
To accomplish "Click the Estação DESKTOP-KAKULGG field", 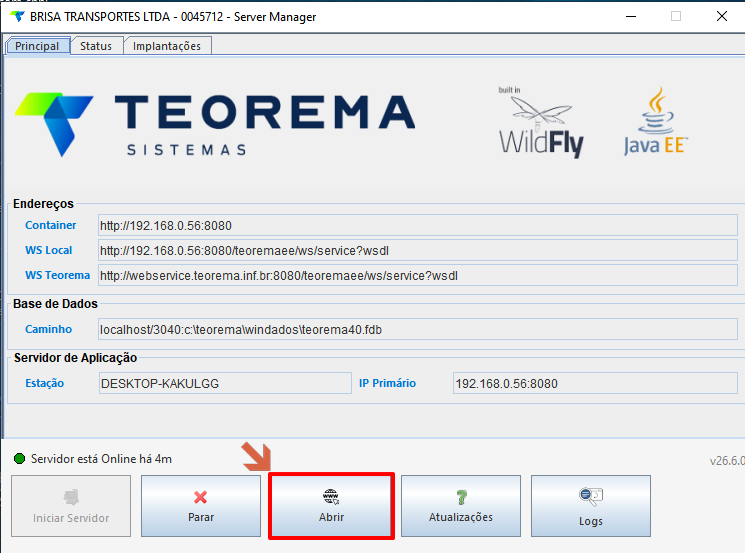I will tap(225, 383).
